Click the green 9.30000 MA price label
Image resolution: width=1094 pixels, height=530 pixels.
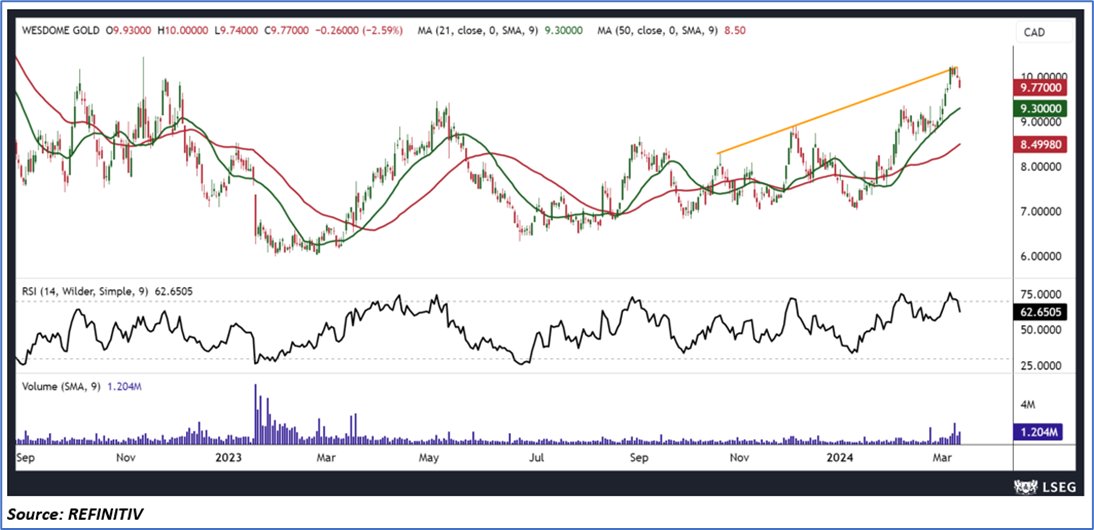pyautogui.click(x=1042, y=108)
